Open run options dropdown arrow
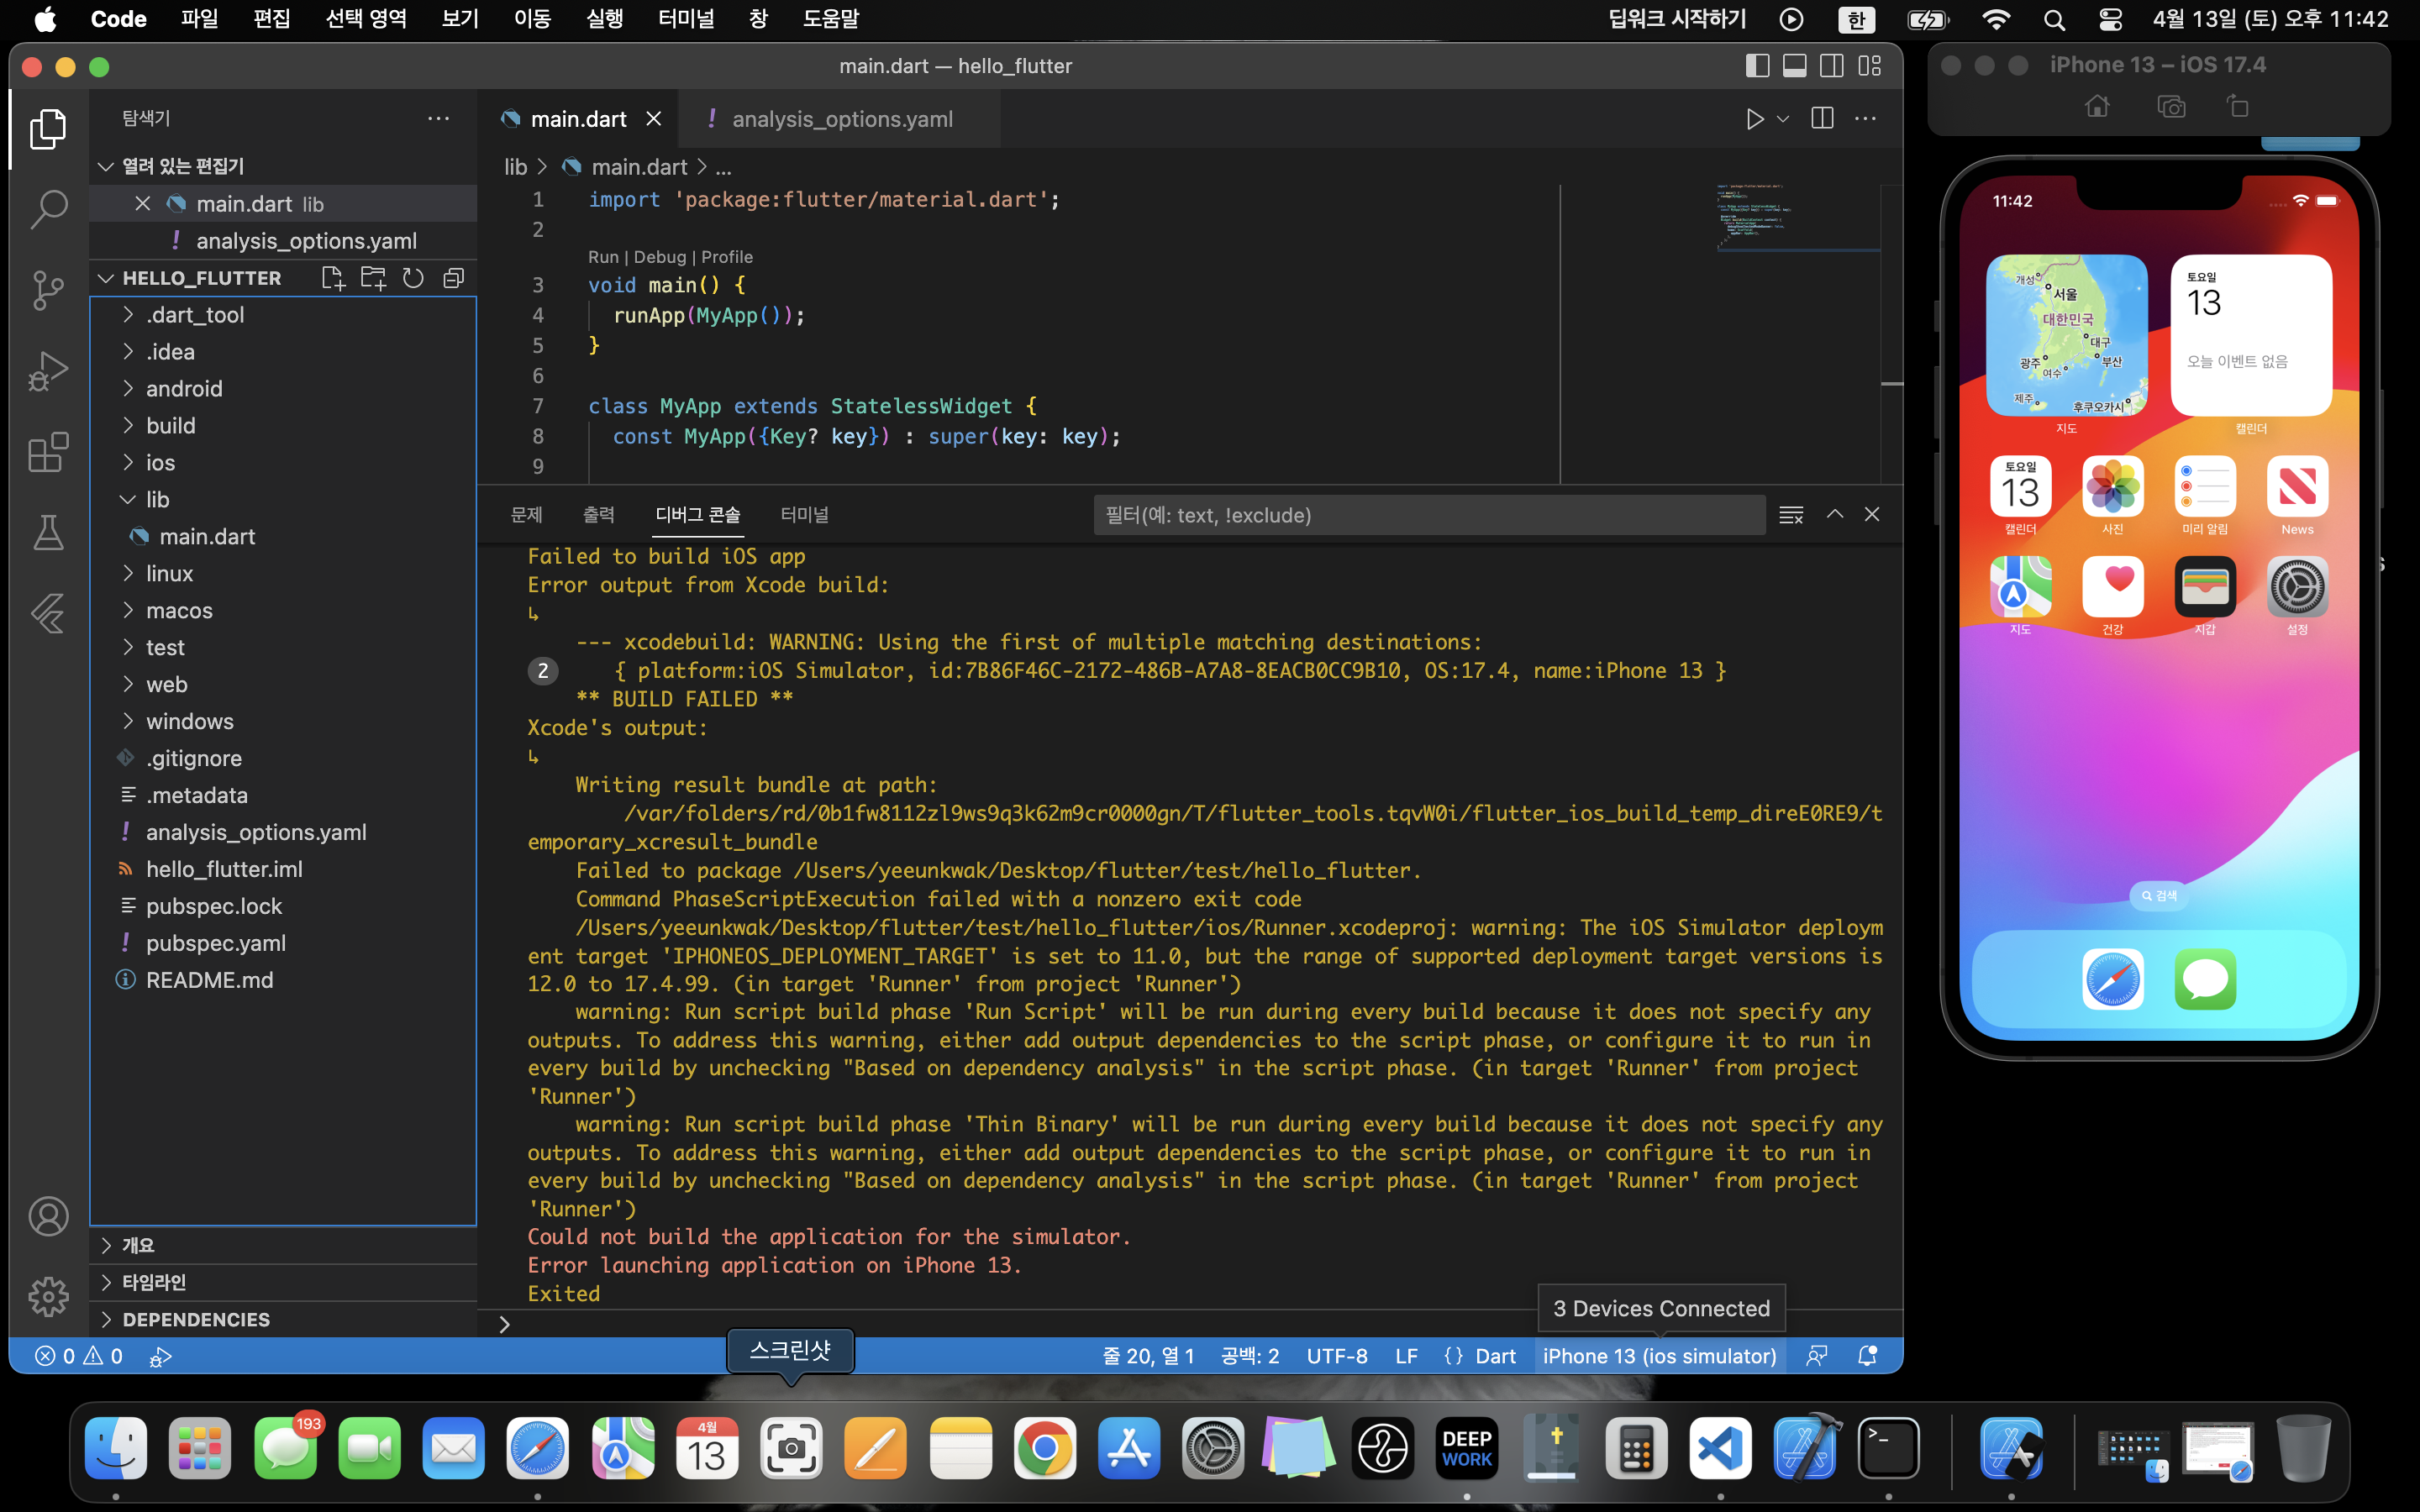 (x=1782, y=119)
